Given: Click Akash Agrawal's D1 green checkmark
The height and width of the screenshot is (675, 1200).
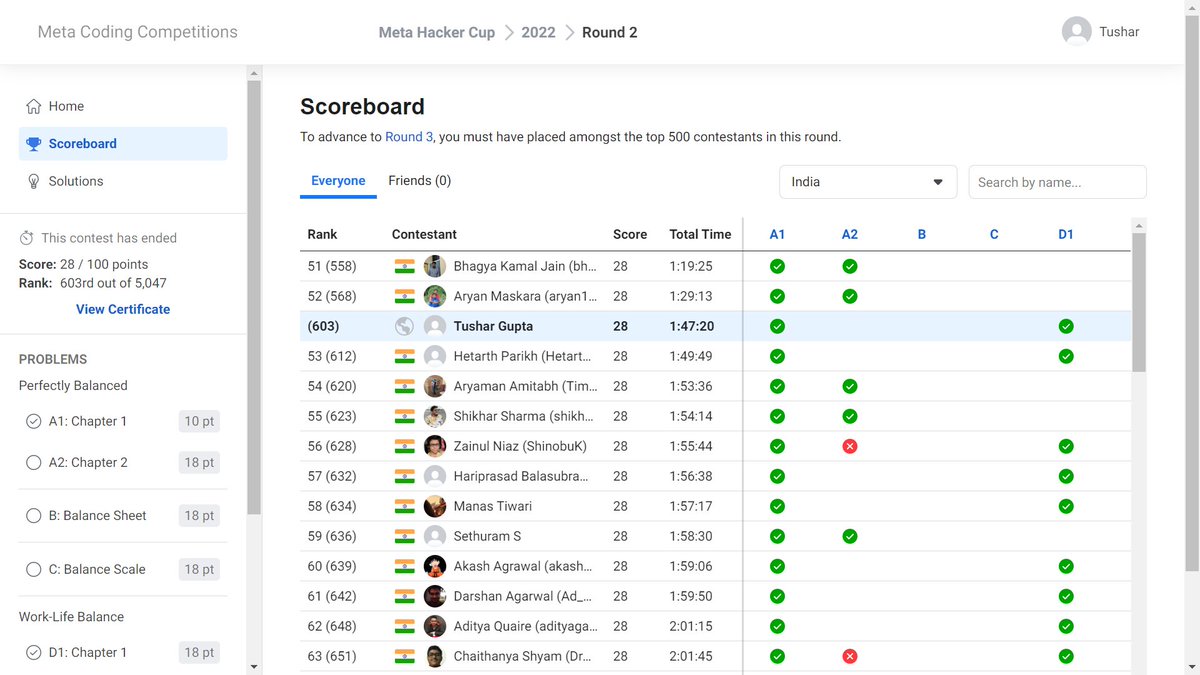Looking at the screenshot, I should [x=1066, y=566].
